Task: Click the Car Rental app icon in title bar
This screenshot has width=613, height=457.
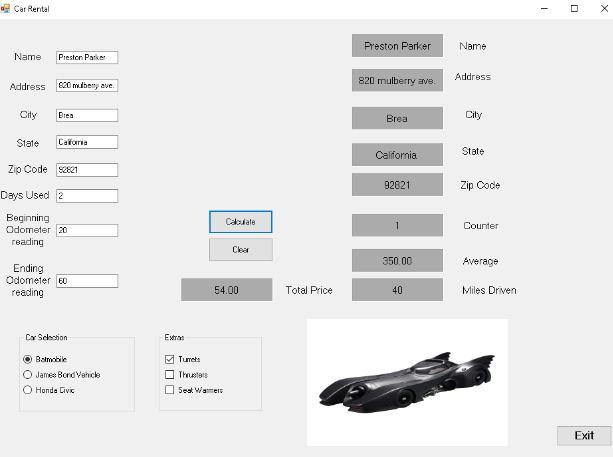Action: click(5, 8)
